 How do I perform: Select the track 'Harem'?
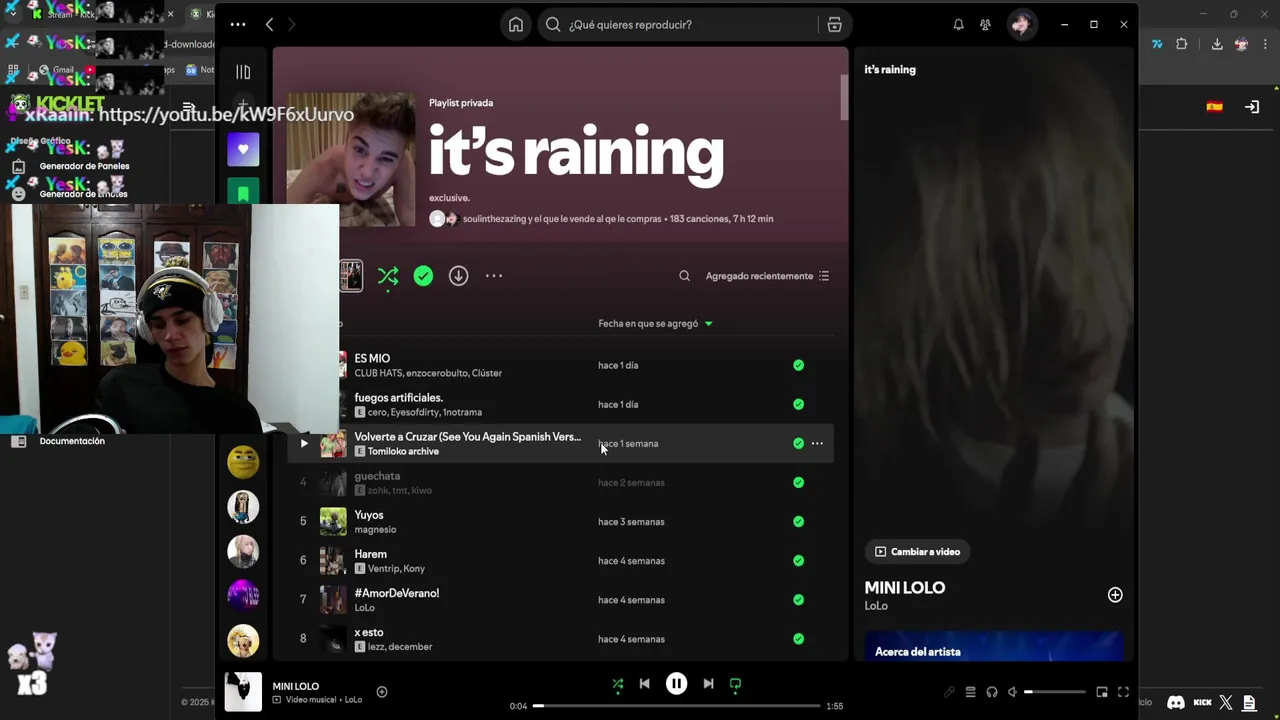370,554
